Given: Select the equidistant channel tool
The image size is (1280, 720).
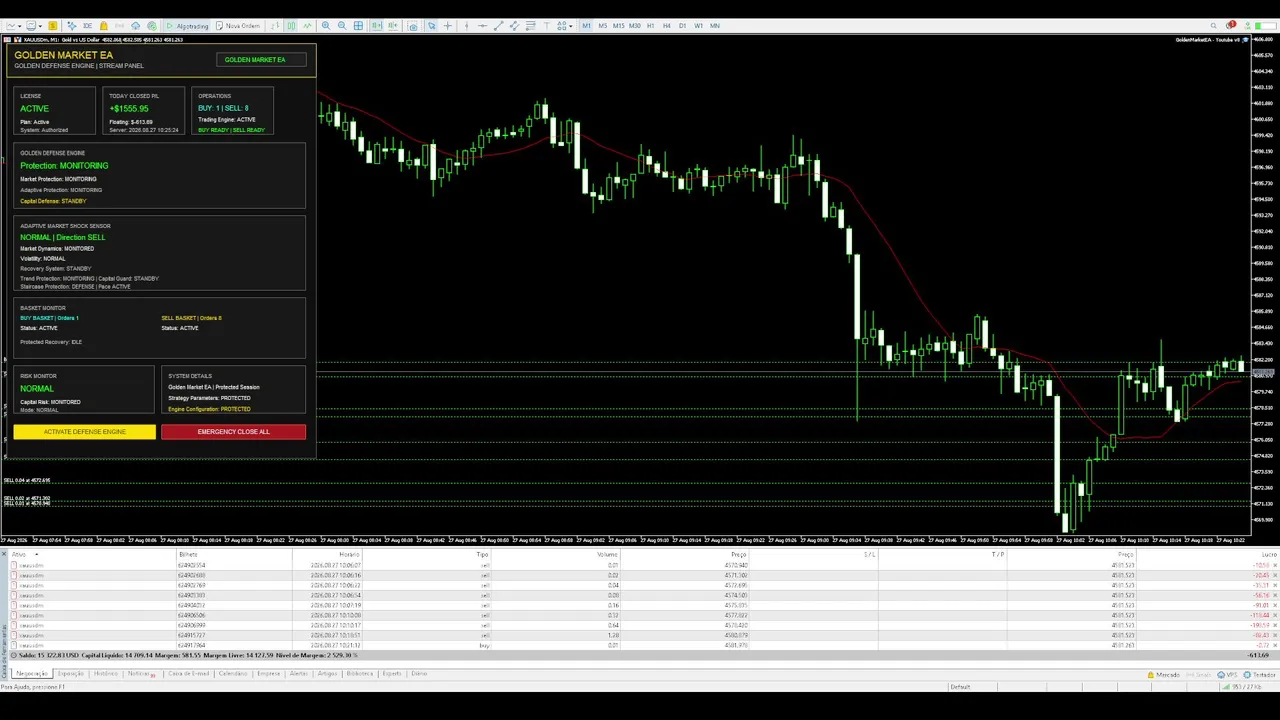Looking at the screenshot, I should coord(514,26).
